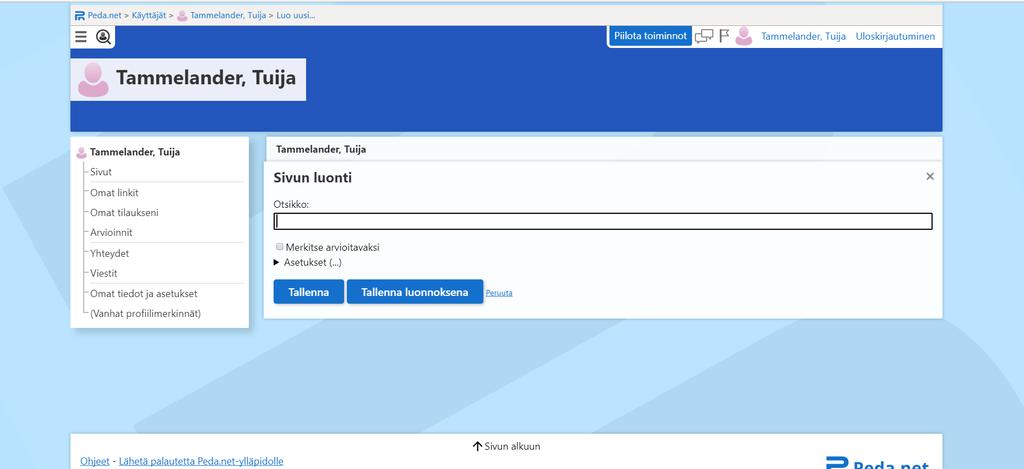This screenshot has height=469, width=1024.
Task: Open Omat linkit in the sidebar
Action: pos(114,193)
